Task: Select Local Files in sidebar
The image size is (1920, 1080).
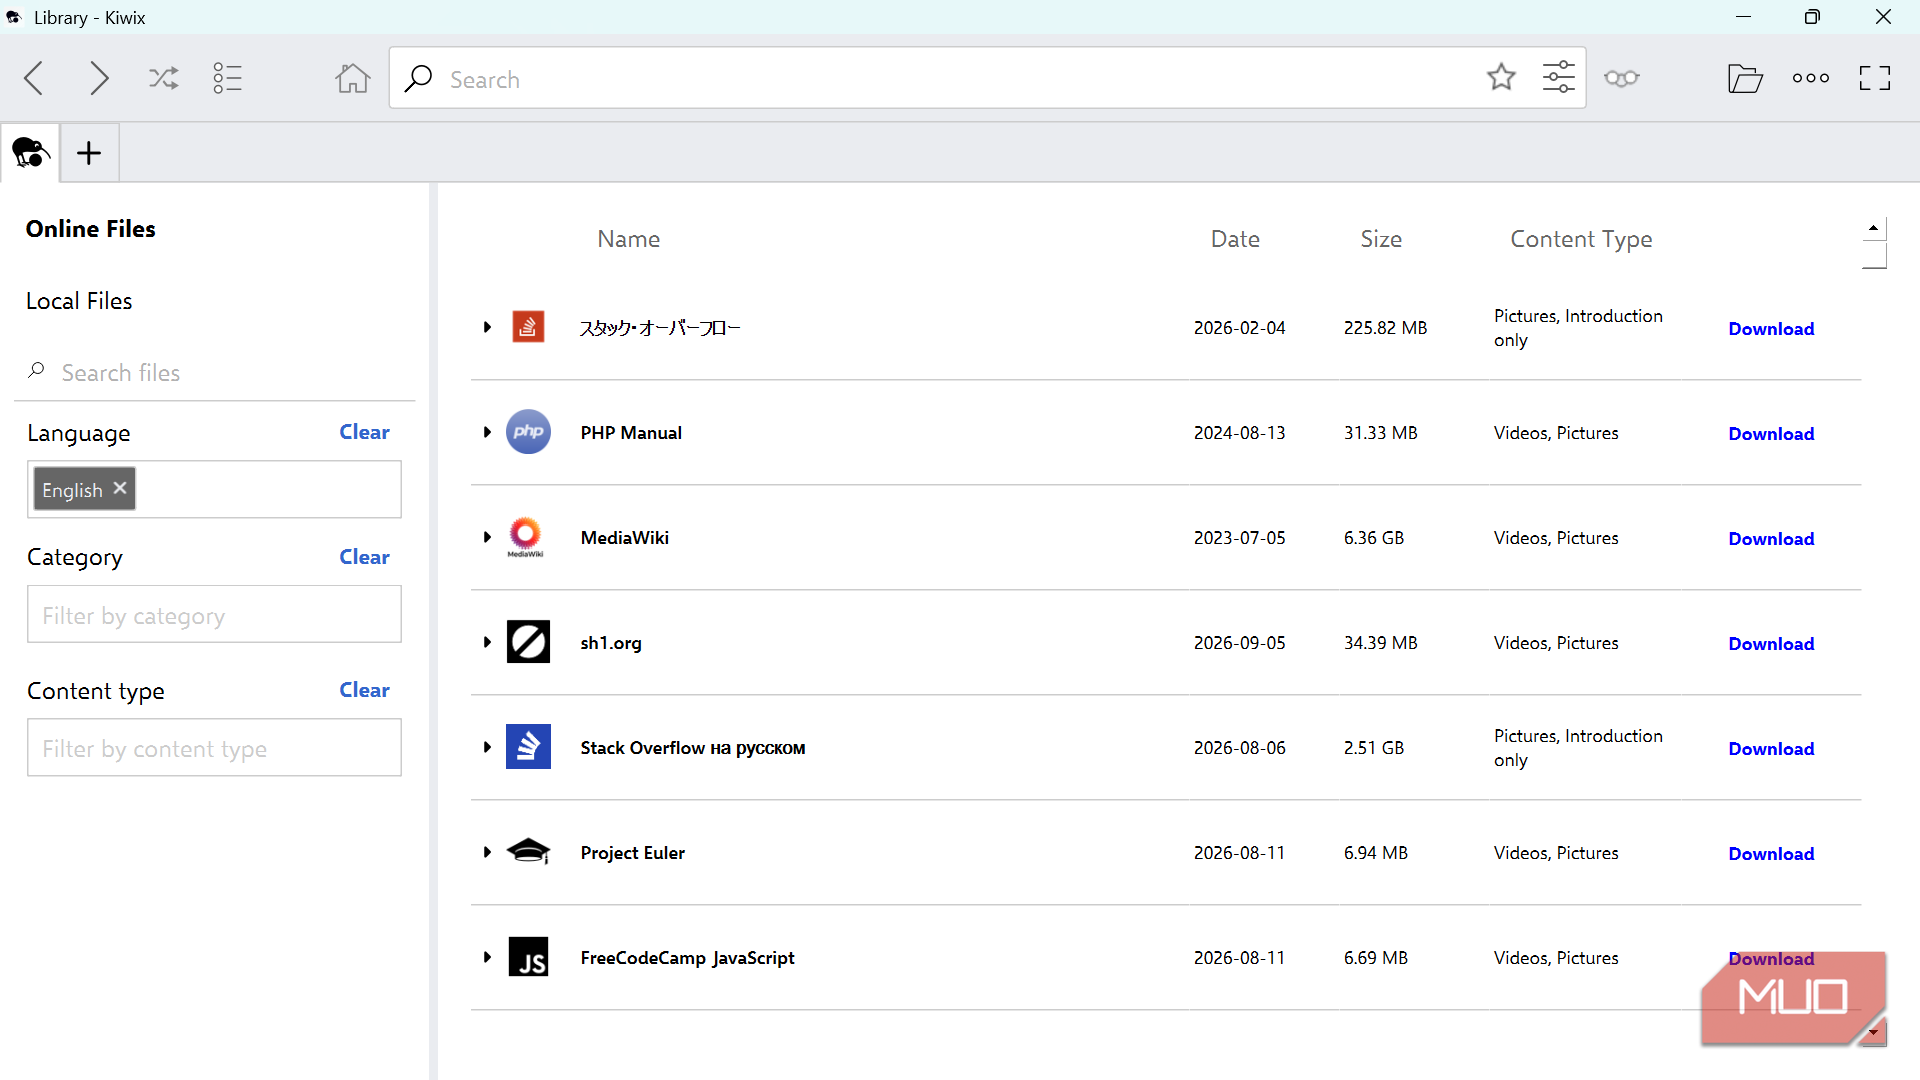Action: point(79,301)
